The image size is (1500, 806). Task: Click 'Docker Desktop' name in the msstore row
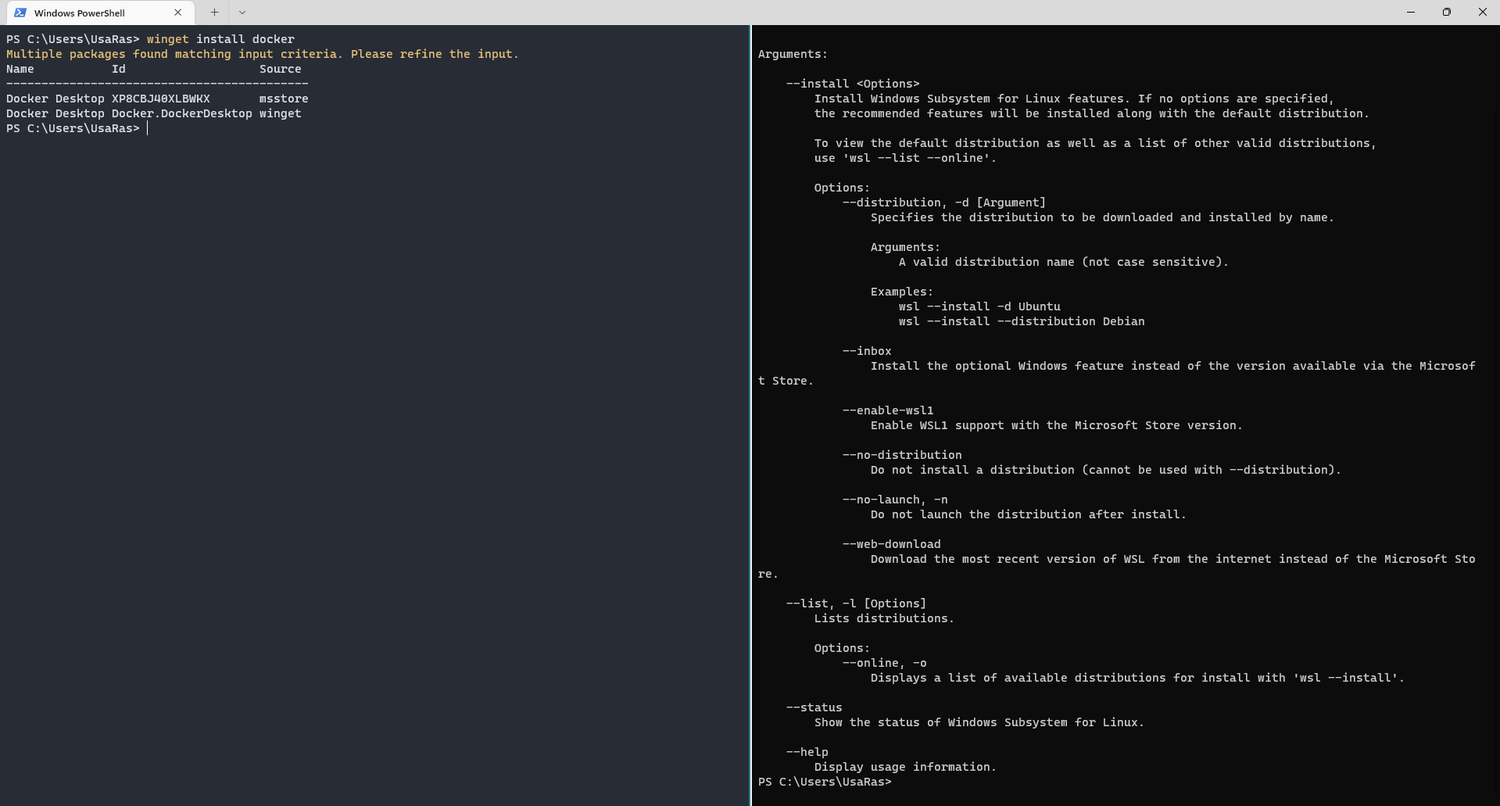[x=55, y=99]
